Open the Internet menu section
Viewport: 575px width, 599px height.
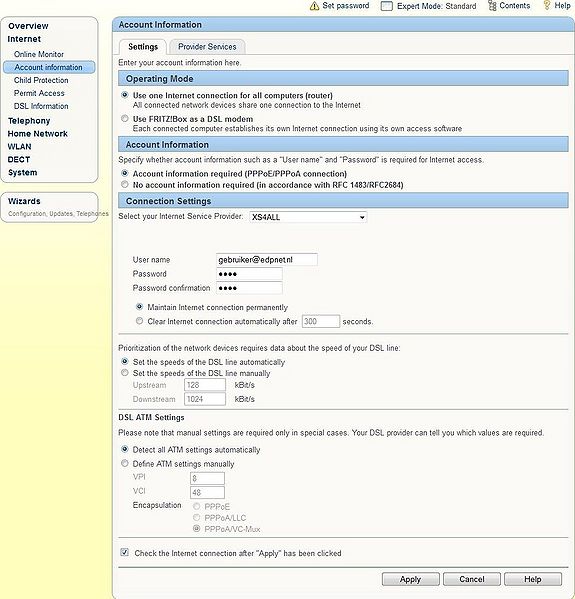click(x=24, y=39)
